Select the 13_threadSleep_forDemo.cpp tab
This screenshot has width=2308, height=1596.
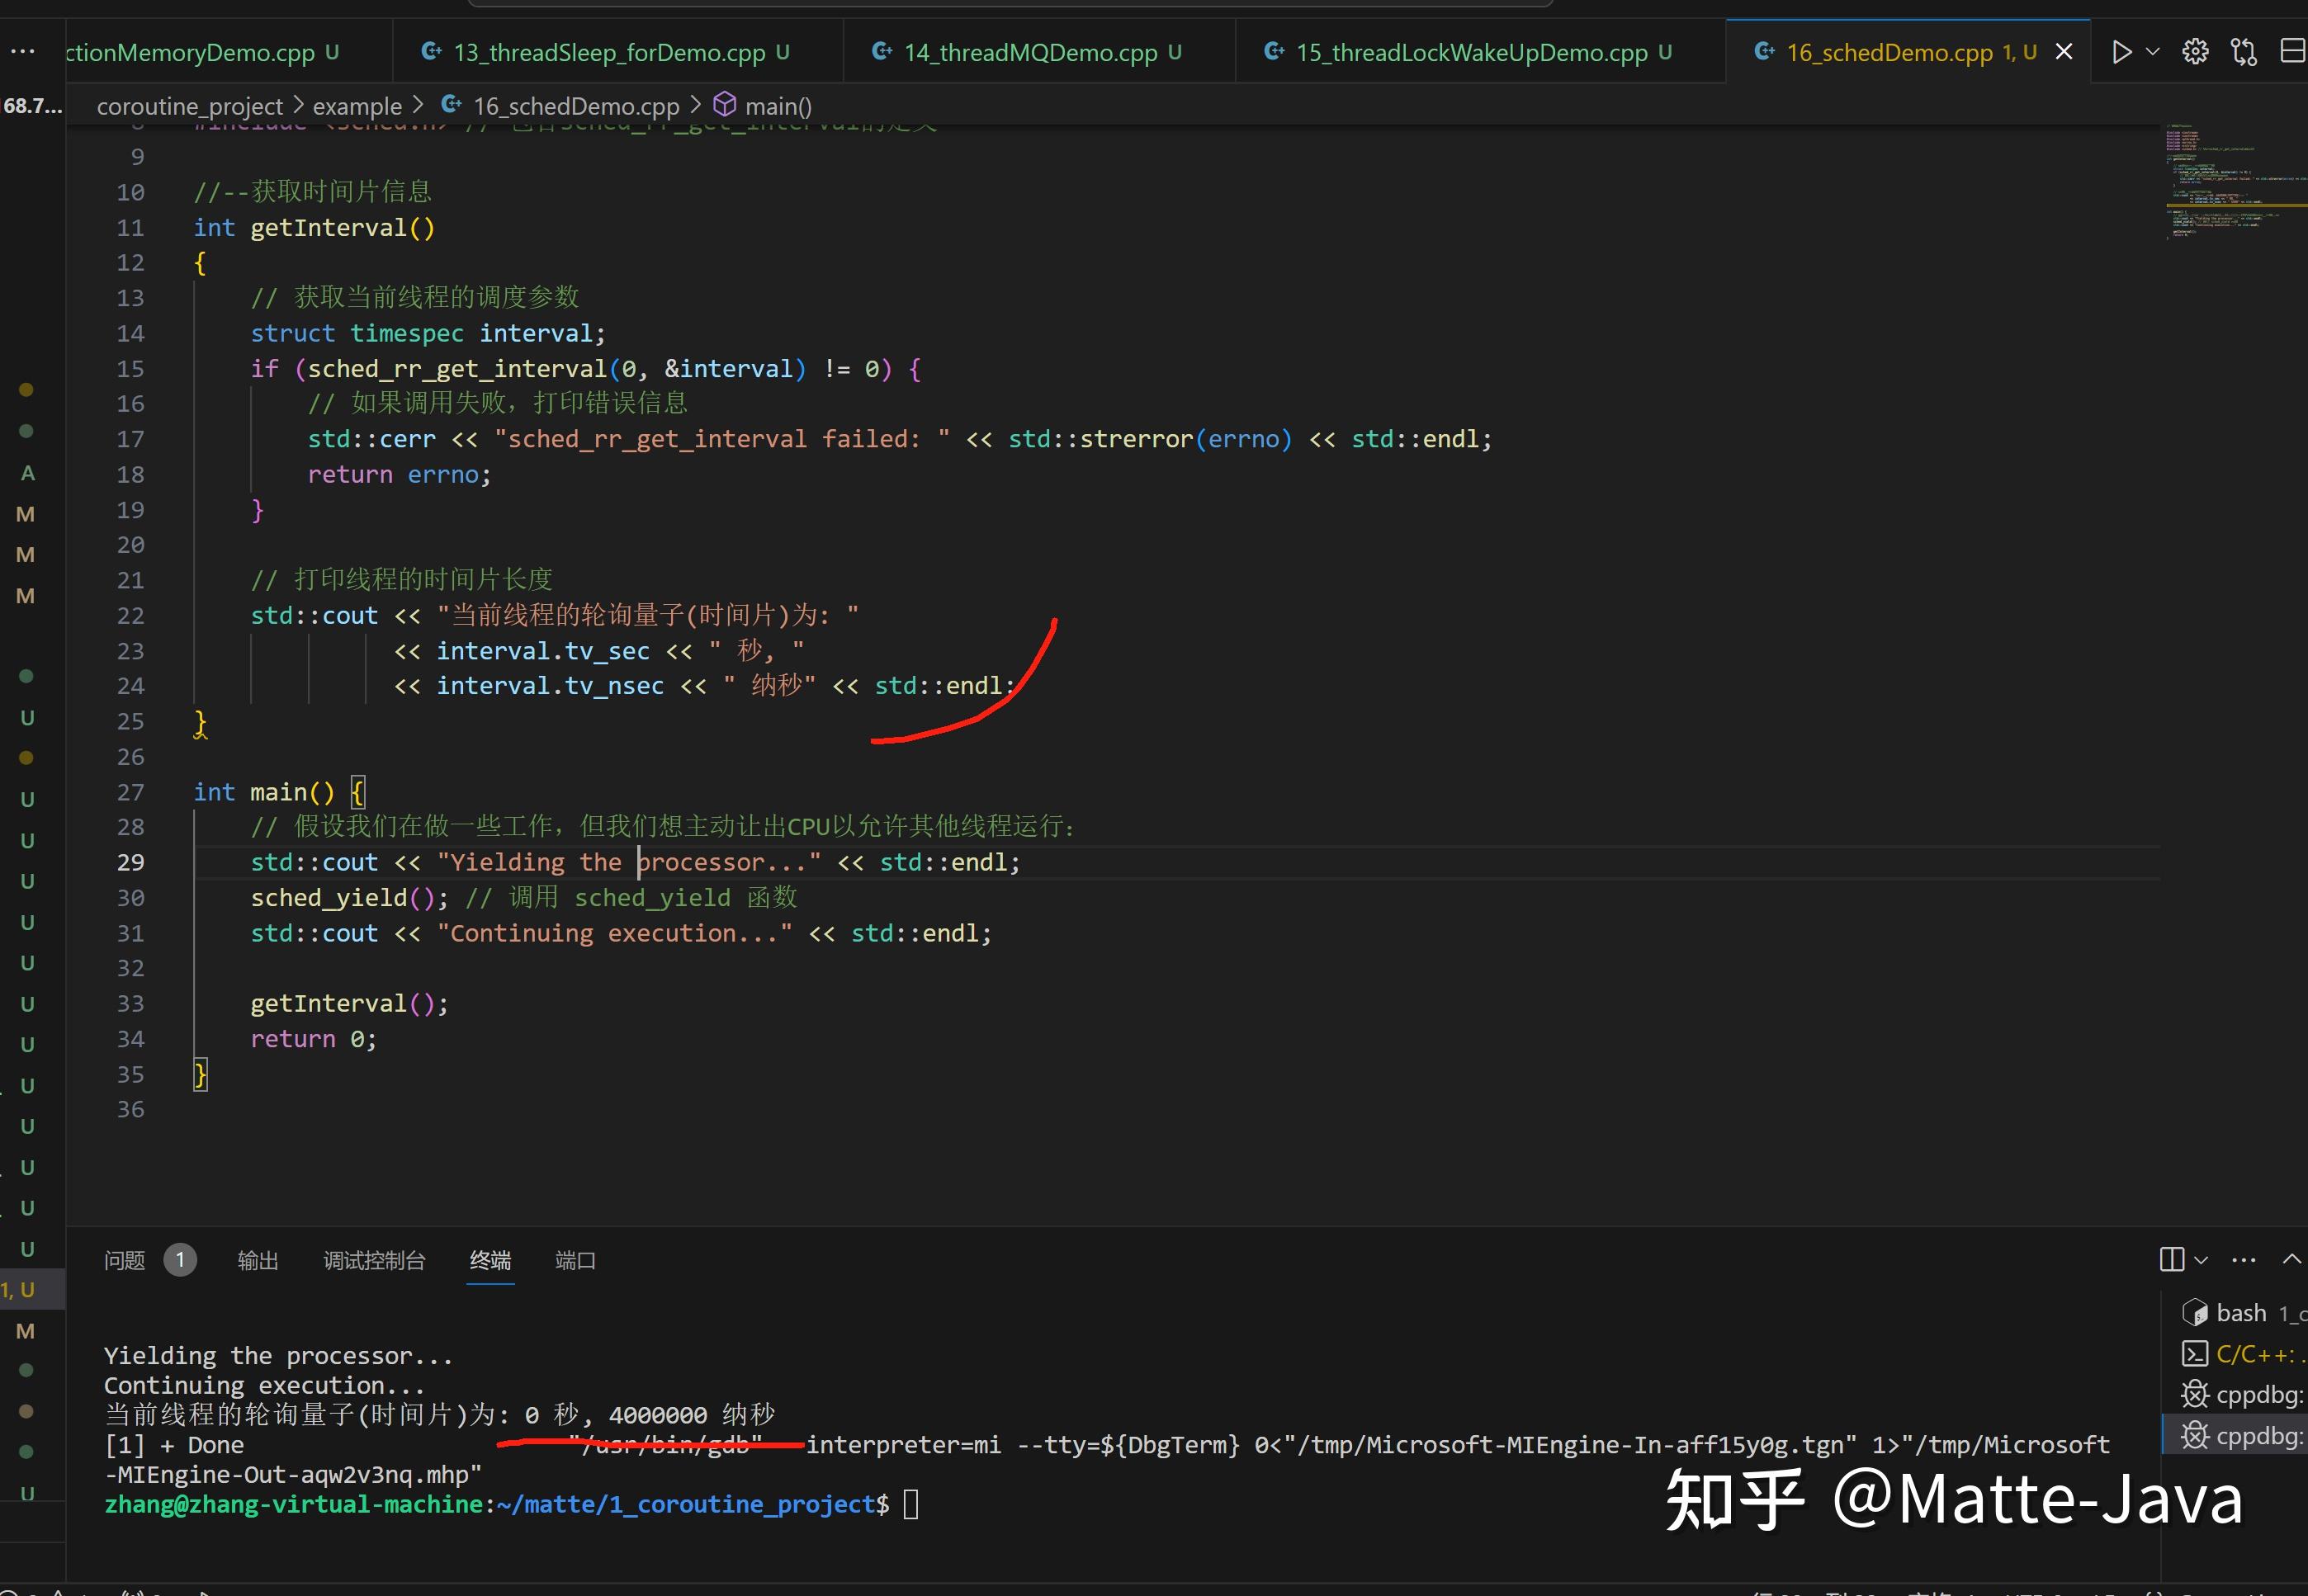(x=608, y=52)
